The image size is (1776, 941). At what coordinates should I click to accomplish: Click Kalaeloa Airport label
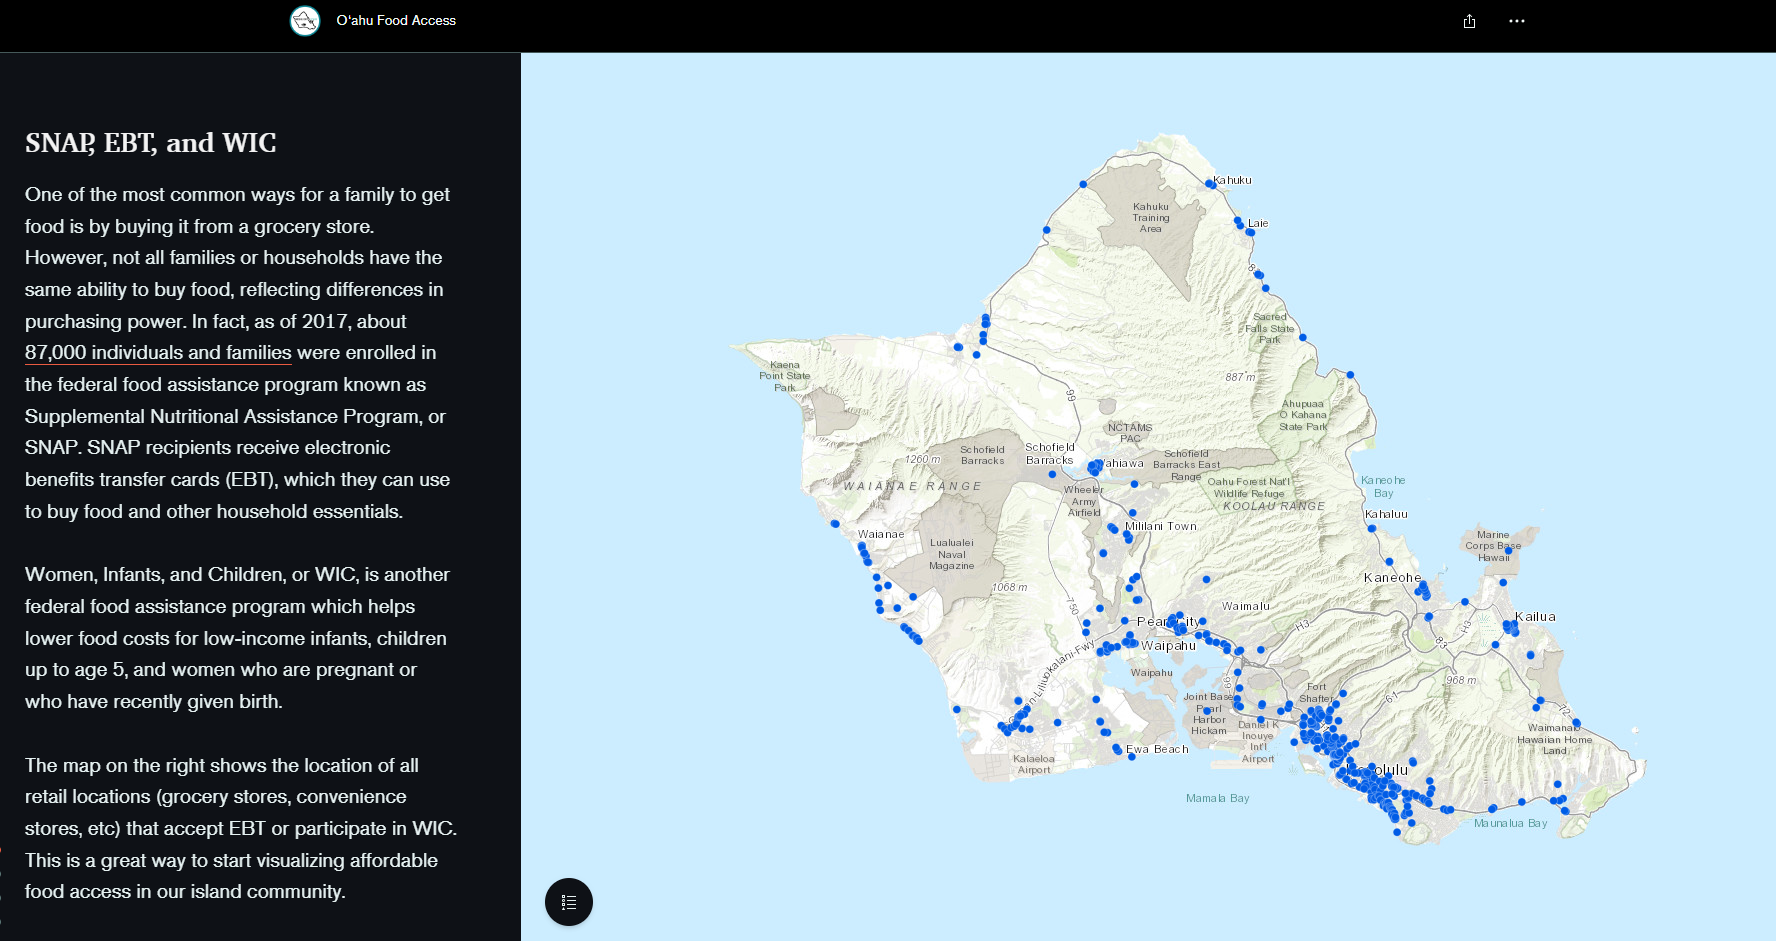1034,764
